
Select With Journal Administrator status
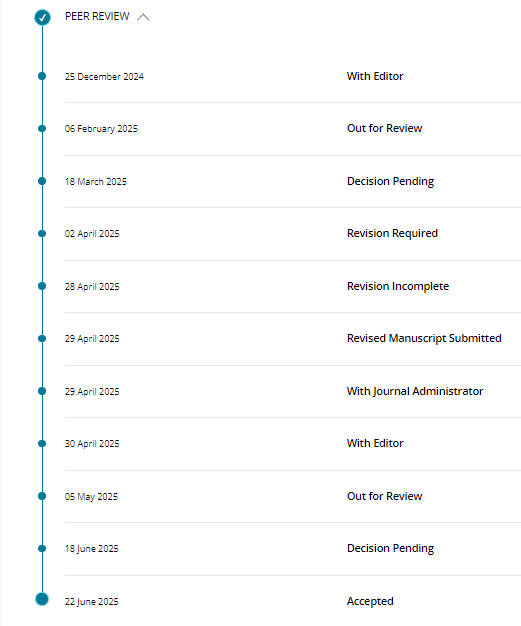(x=415, y=391)
